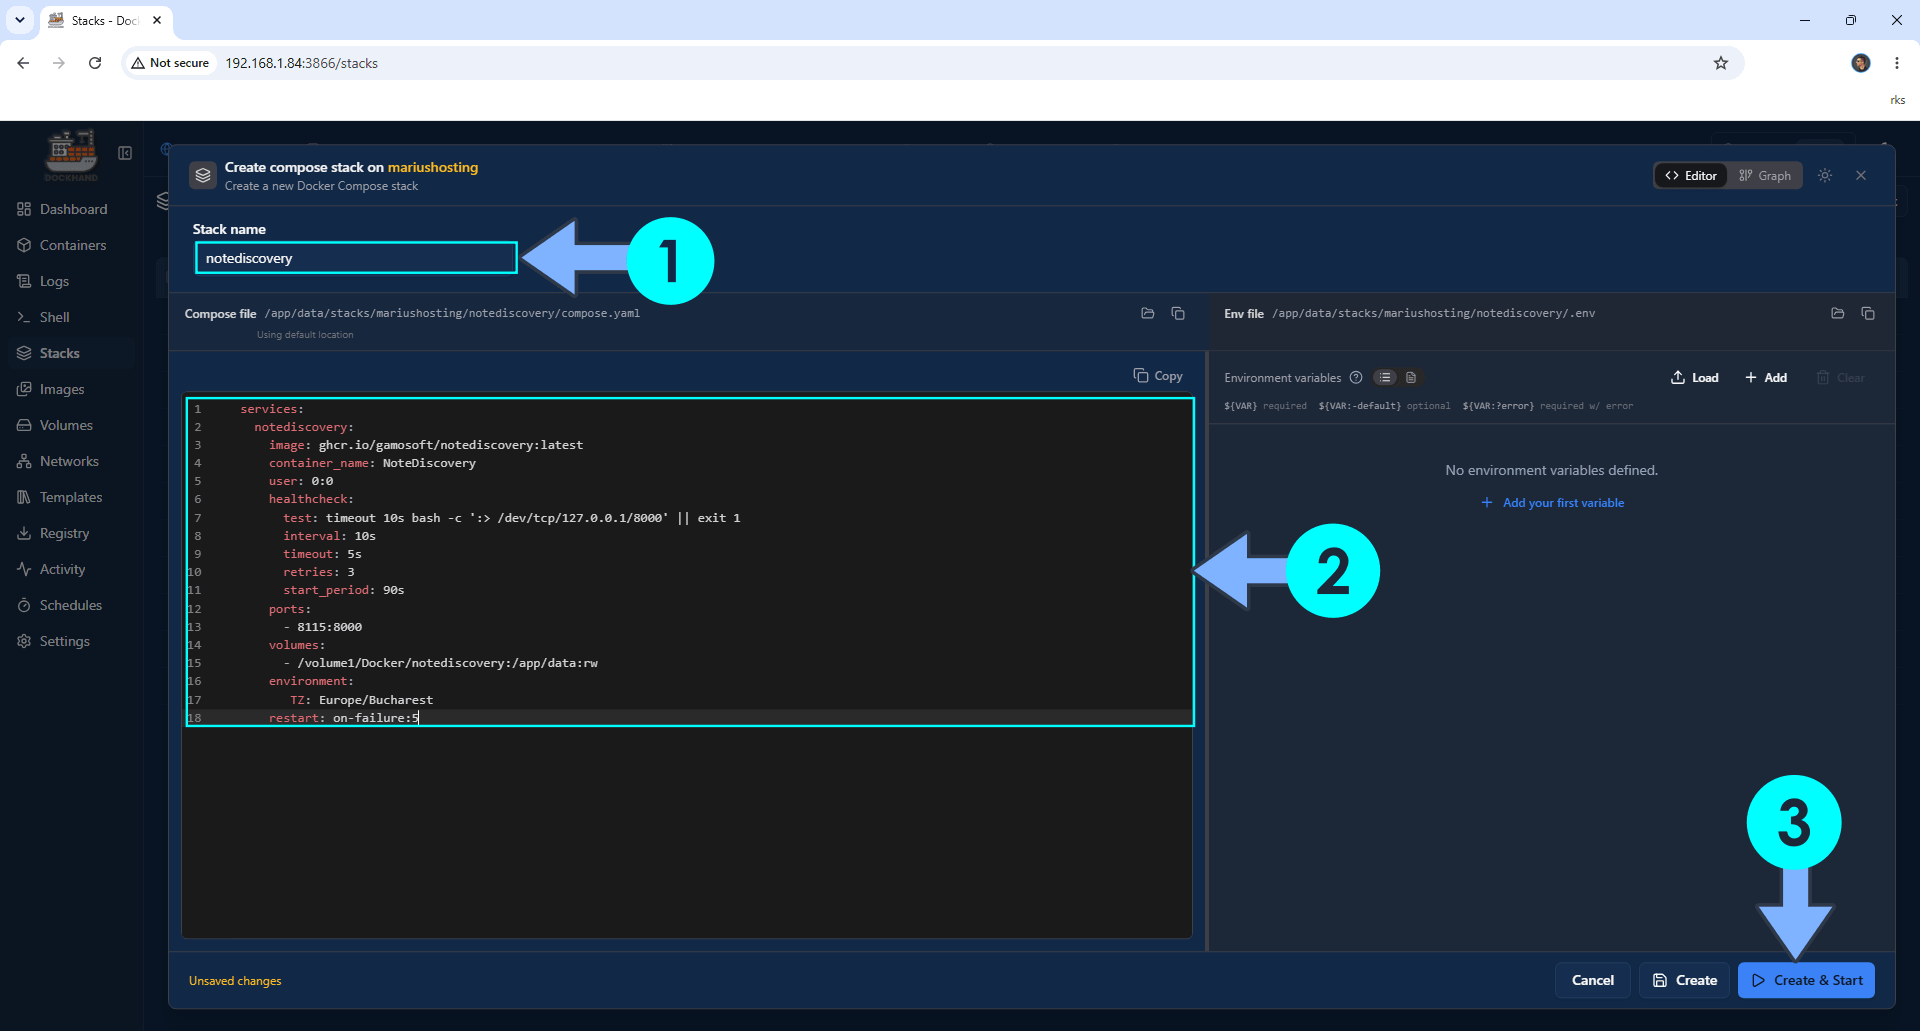This screenshot has width=1920, height=1031.
Task: Click the Create & Start button
Action: pos(1806,980)
